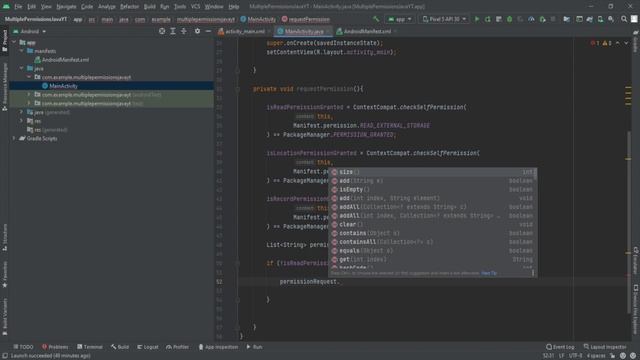Click code line with permissionRequest. text
Screen dimensions: 640x360
(310, 282)
